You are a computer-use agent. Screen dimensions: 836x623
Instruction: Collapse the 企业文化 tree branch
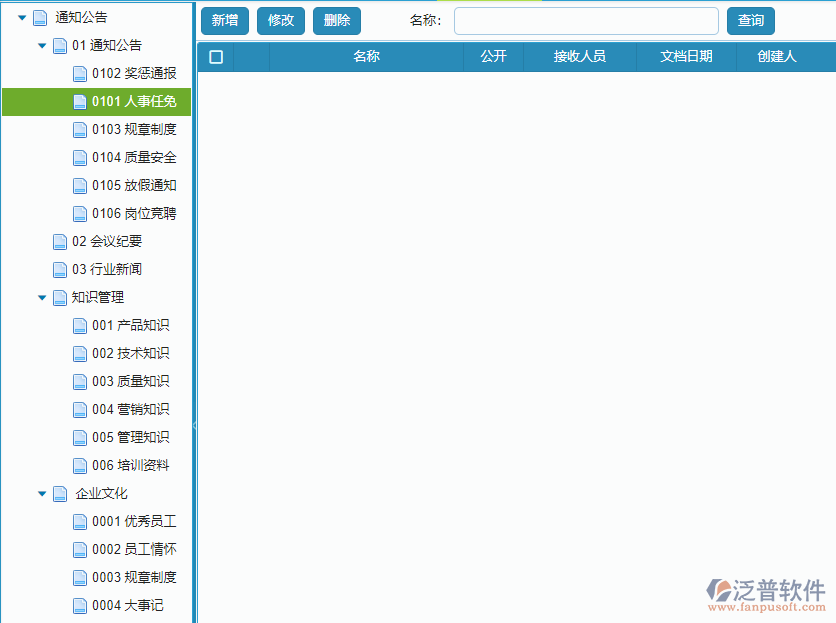click(x=40, y=493)
